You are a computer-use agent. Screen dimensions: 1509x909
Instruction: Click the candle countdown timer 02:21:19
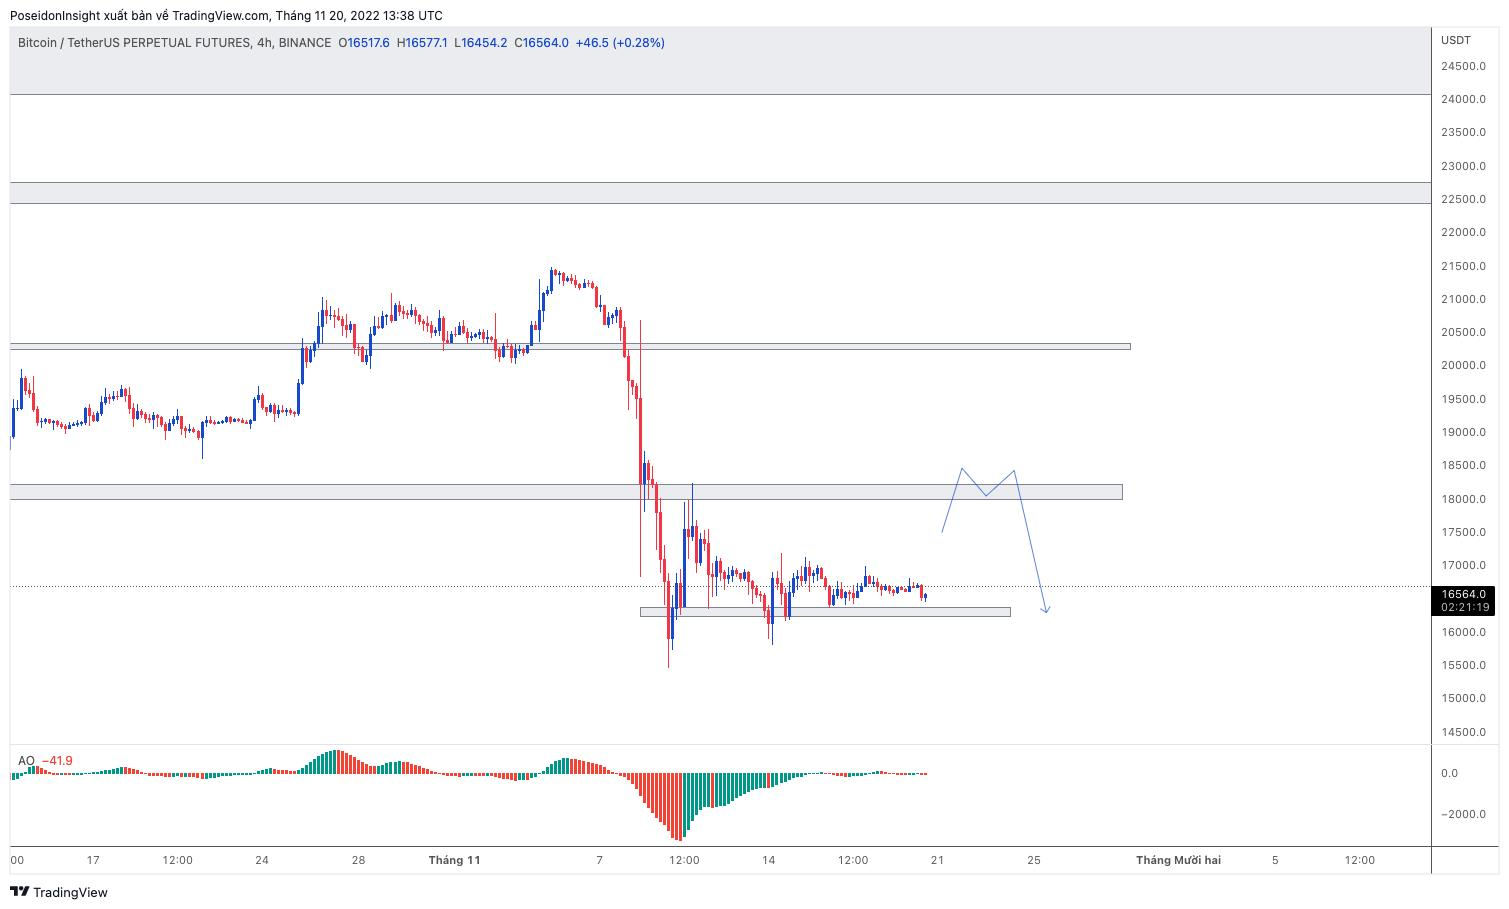pos(1465,607)
